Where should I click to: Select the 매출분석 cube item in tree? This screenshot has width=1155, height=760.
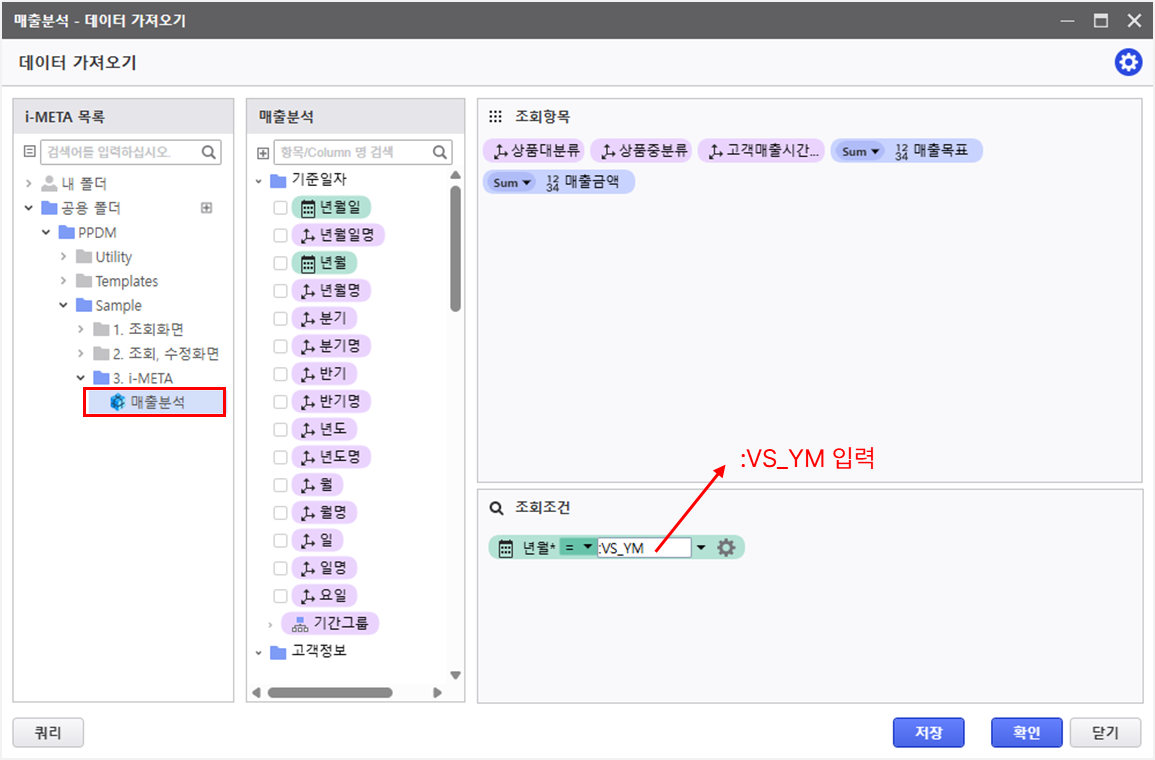click(x=155, y=402)
